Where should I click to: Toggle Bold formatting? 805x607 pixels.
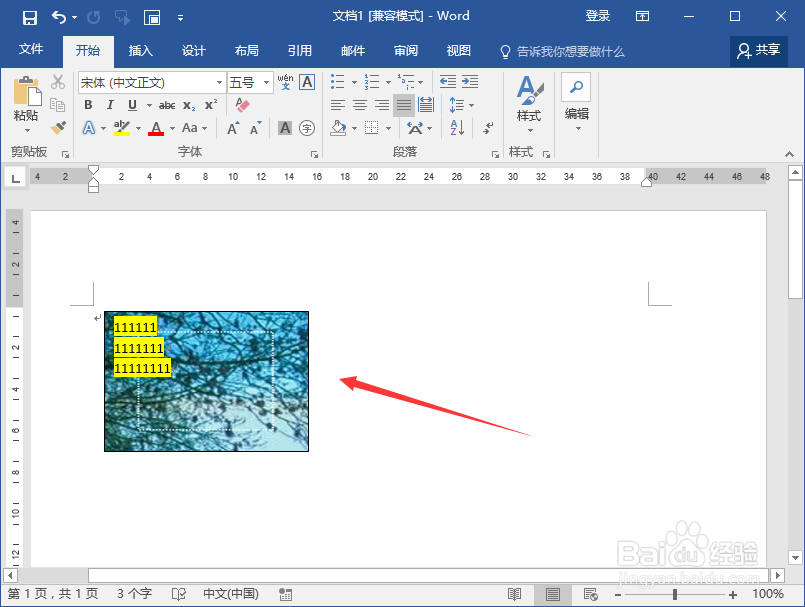coord(88,104)
